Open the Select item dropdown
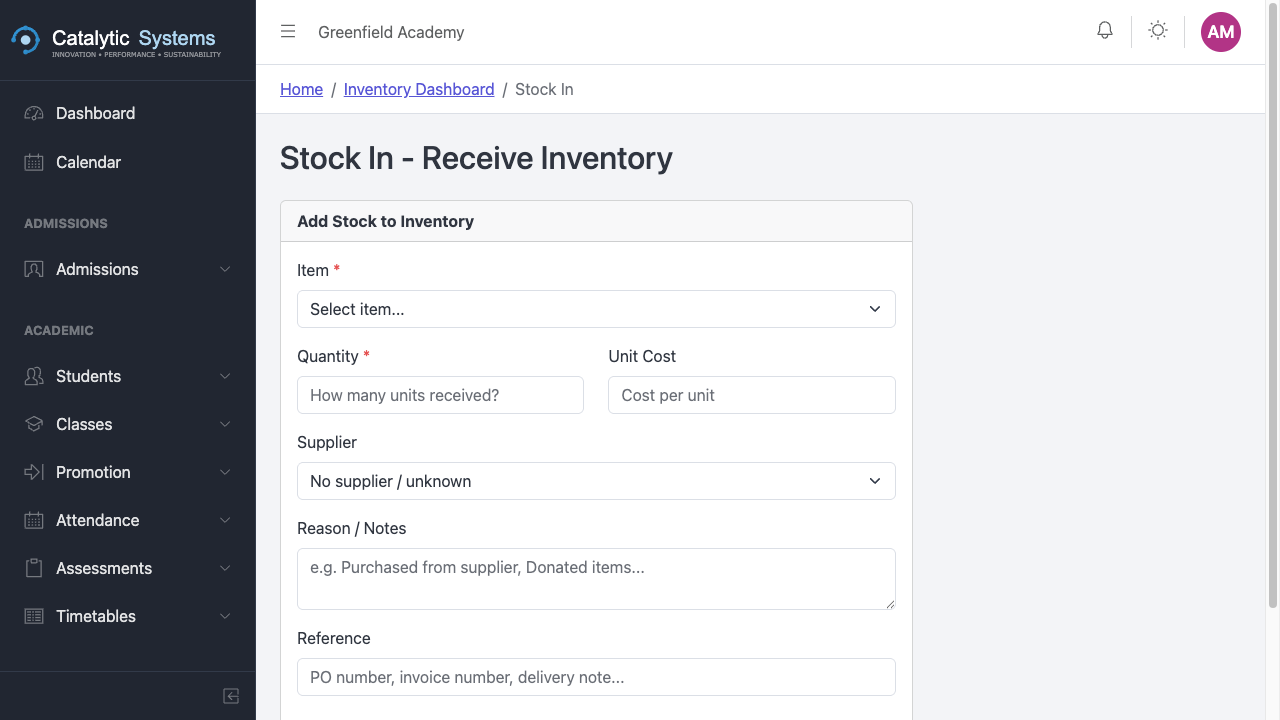1280x720 pixels. tap(596, 309)
